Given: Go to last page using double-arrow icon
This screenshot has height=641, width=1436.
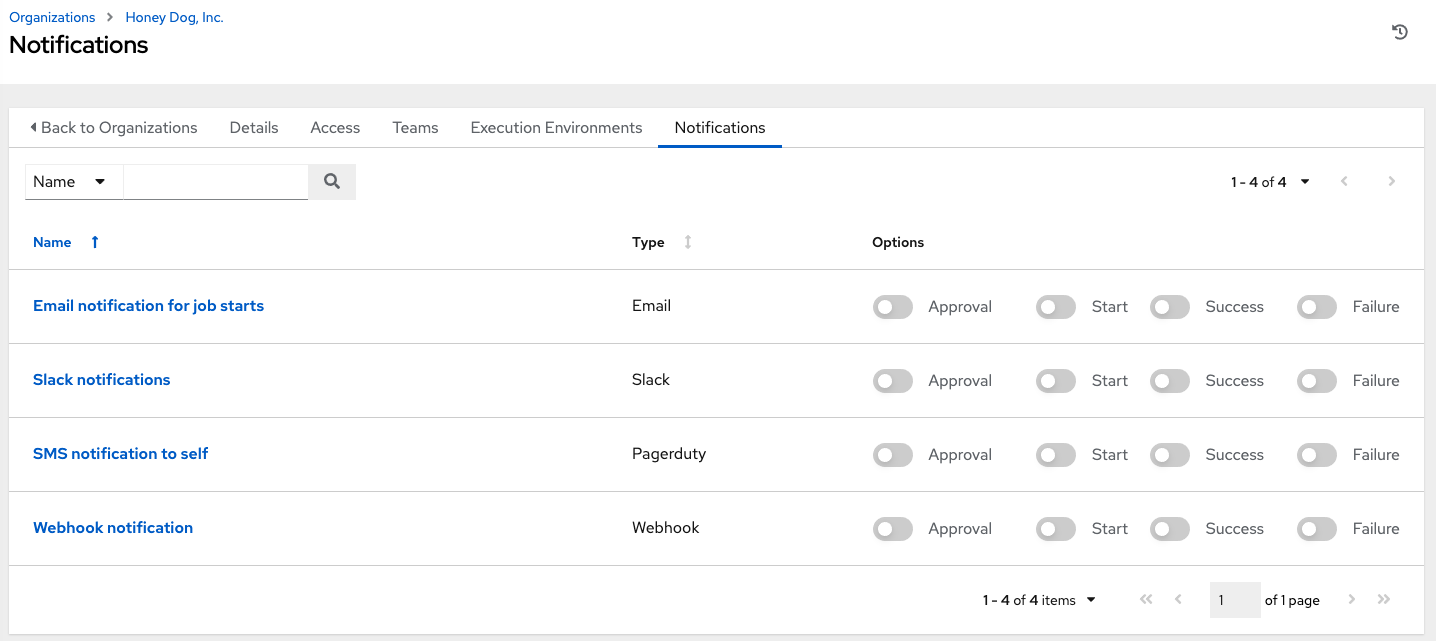Looking at the screenshot, I should [x=1384, y=599].
